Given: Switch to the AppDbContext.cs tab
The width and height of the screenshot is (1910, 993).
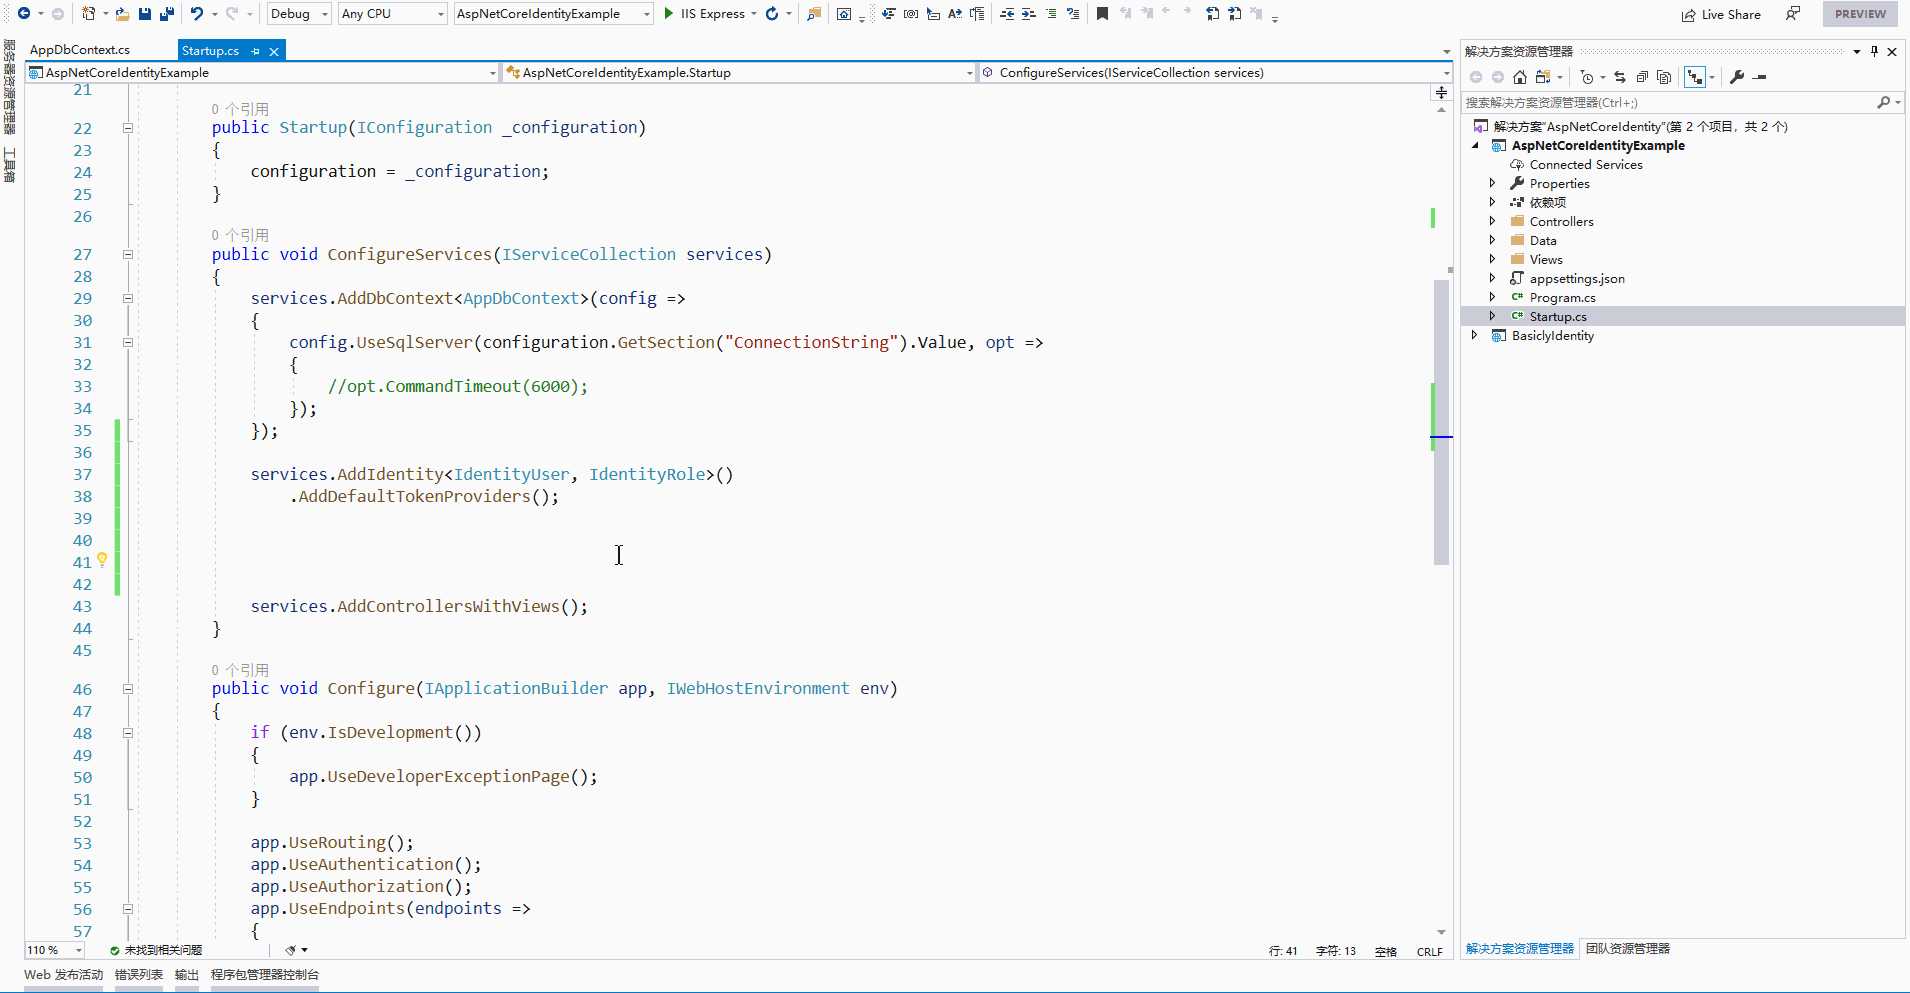Looking at the screenshot, I should (x=80, y=50).
